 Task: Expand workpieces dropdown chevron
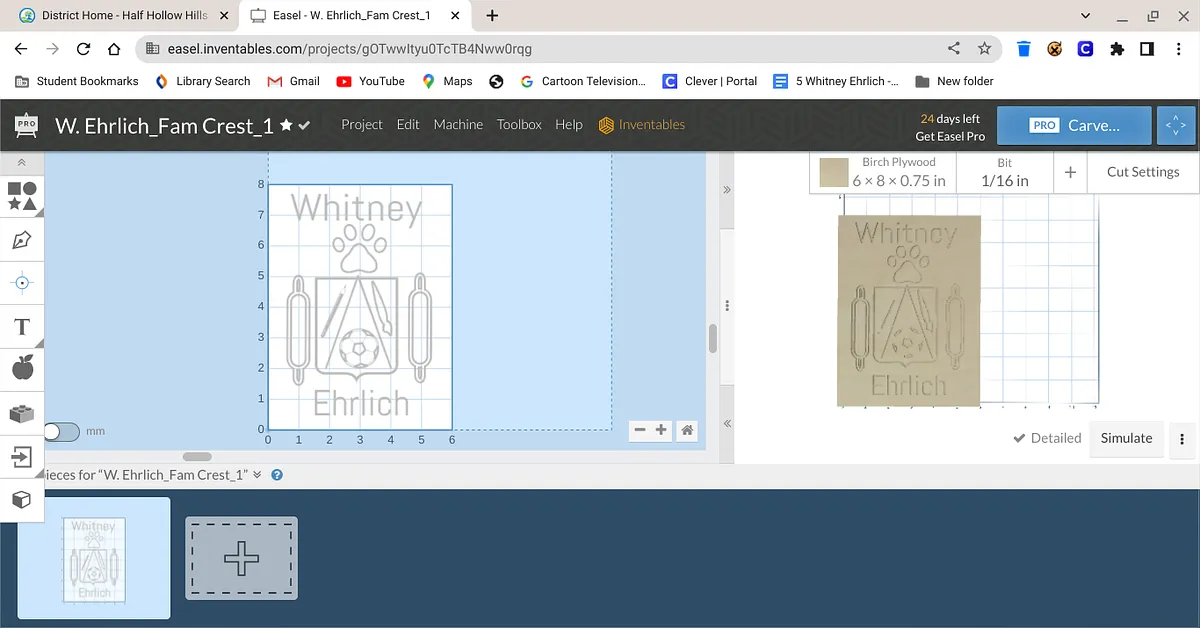[257, 475]
